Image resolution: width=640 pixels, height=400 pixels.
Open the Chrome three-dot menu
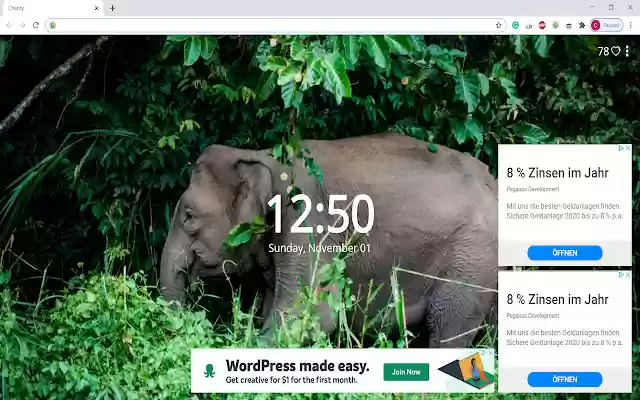pos(631,25)
